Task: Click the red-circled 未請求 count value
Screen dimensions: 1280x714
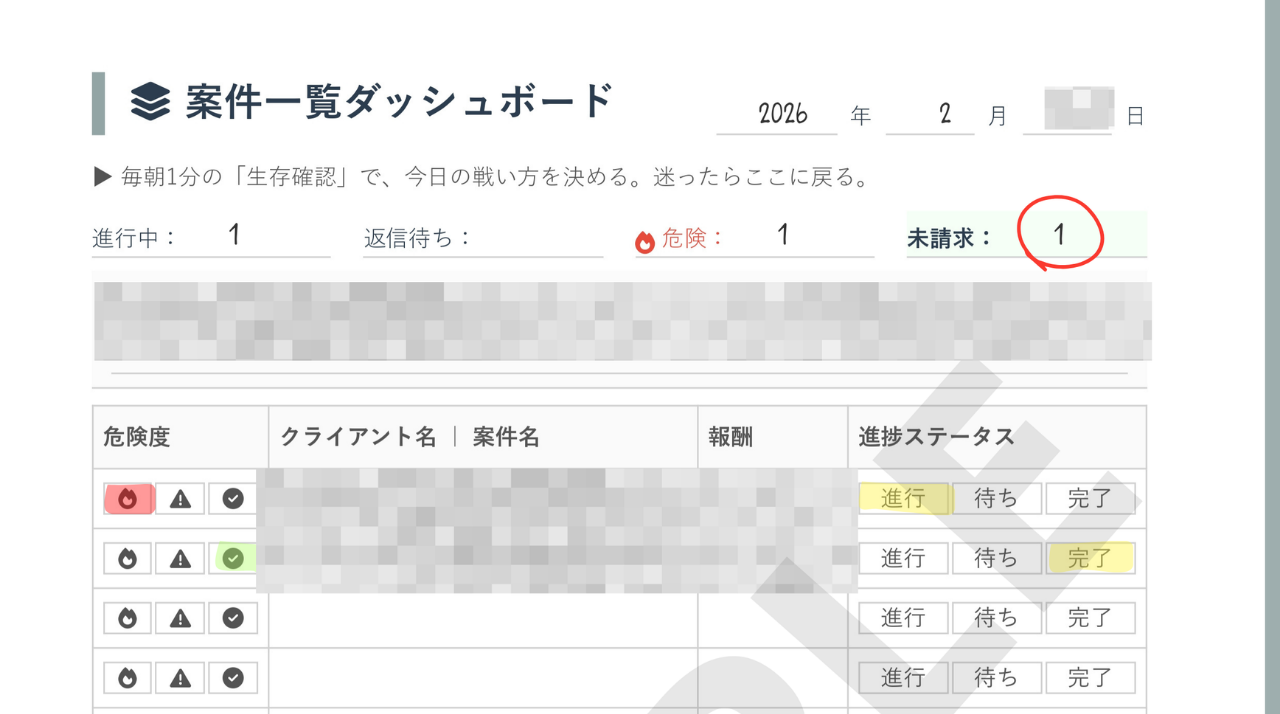Action: point(1060,234)
